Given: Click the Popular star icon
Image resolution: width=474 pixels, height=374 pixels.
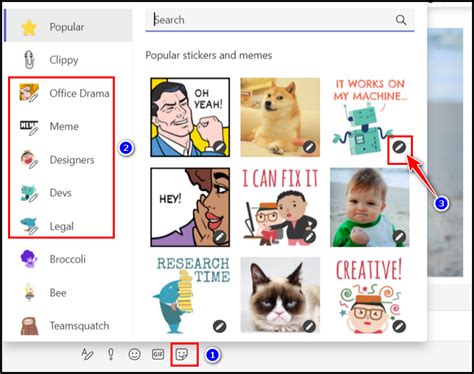Looking at the screenshot, I should [x=29, y=27].
